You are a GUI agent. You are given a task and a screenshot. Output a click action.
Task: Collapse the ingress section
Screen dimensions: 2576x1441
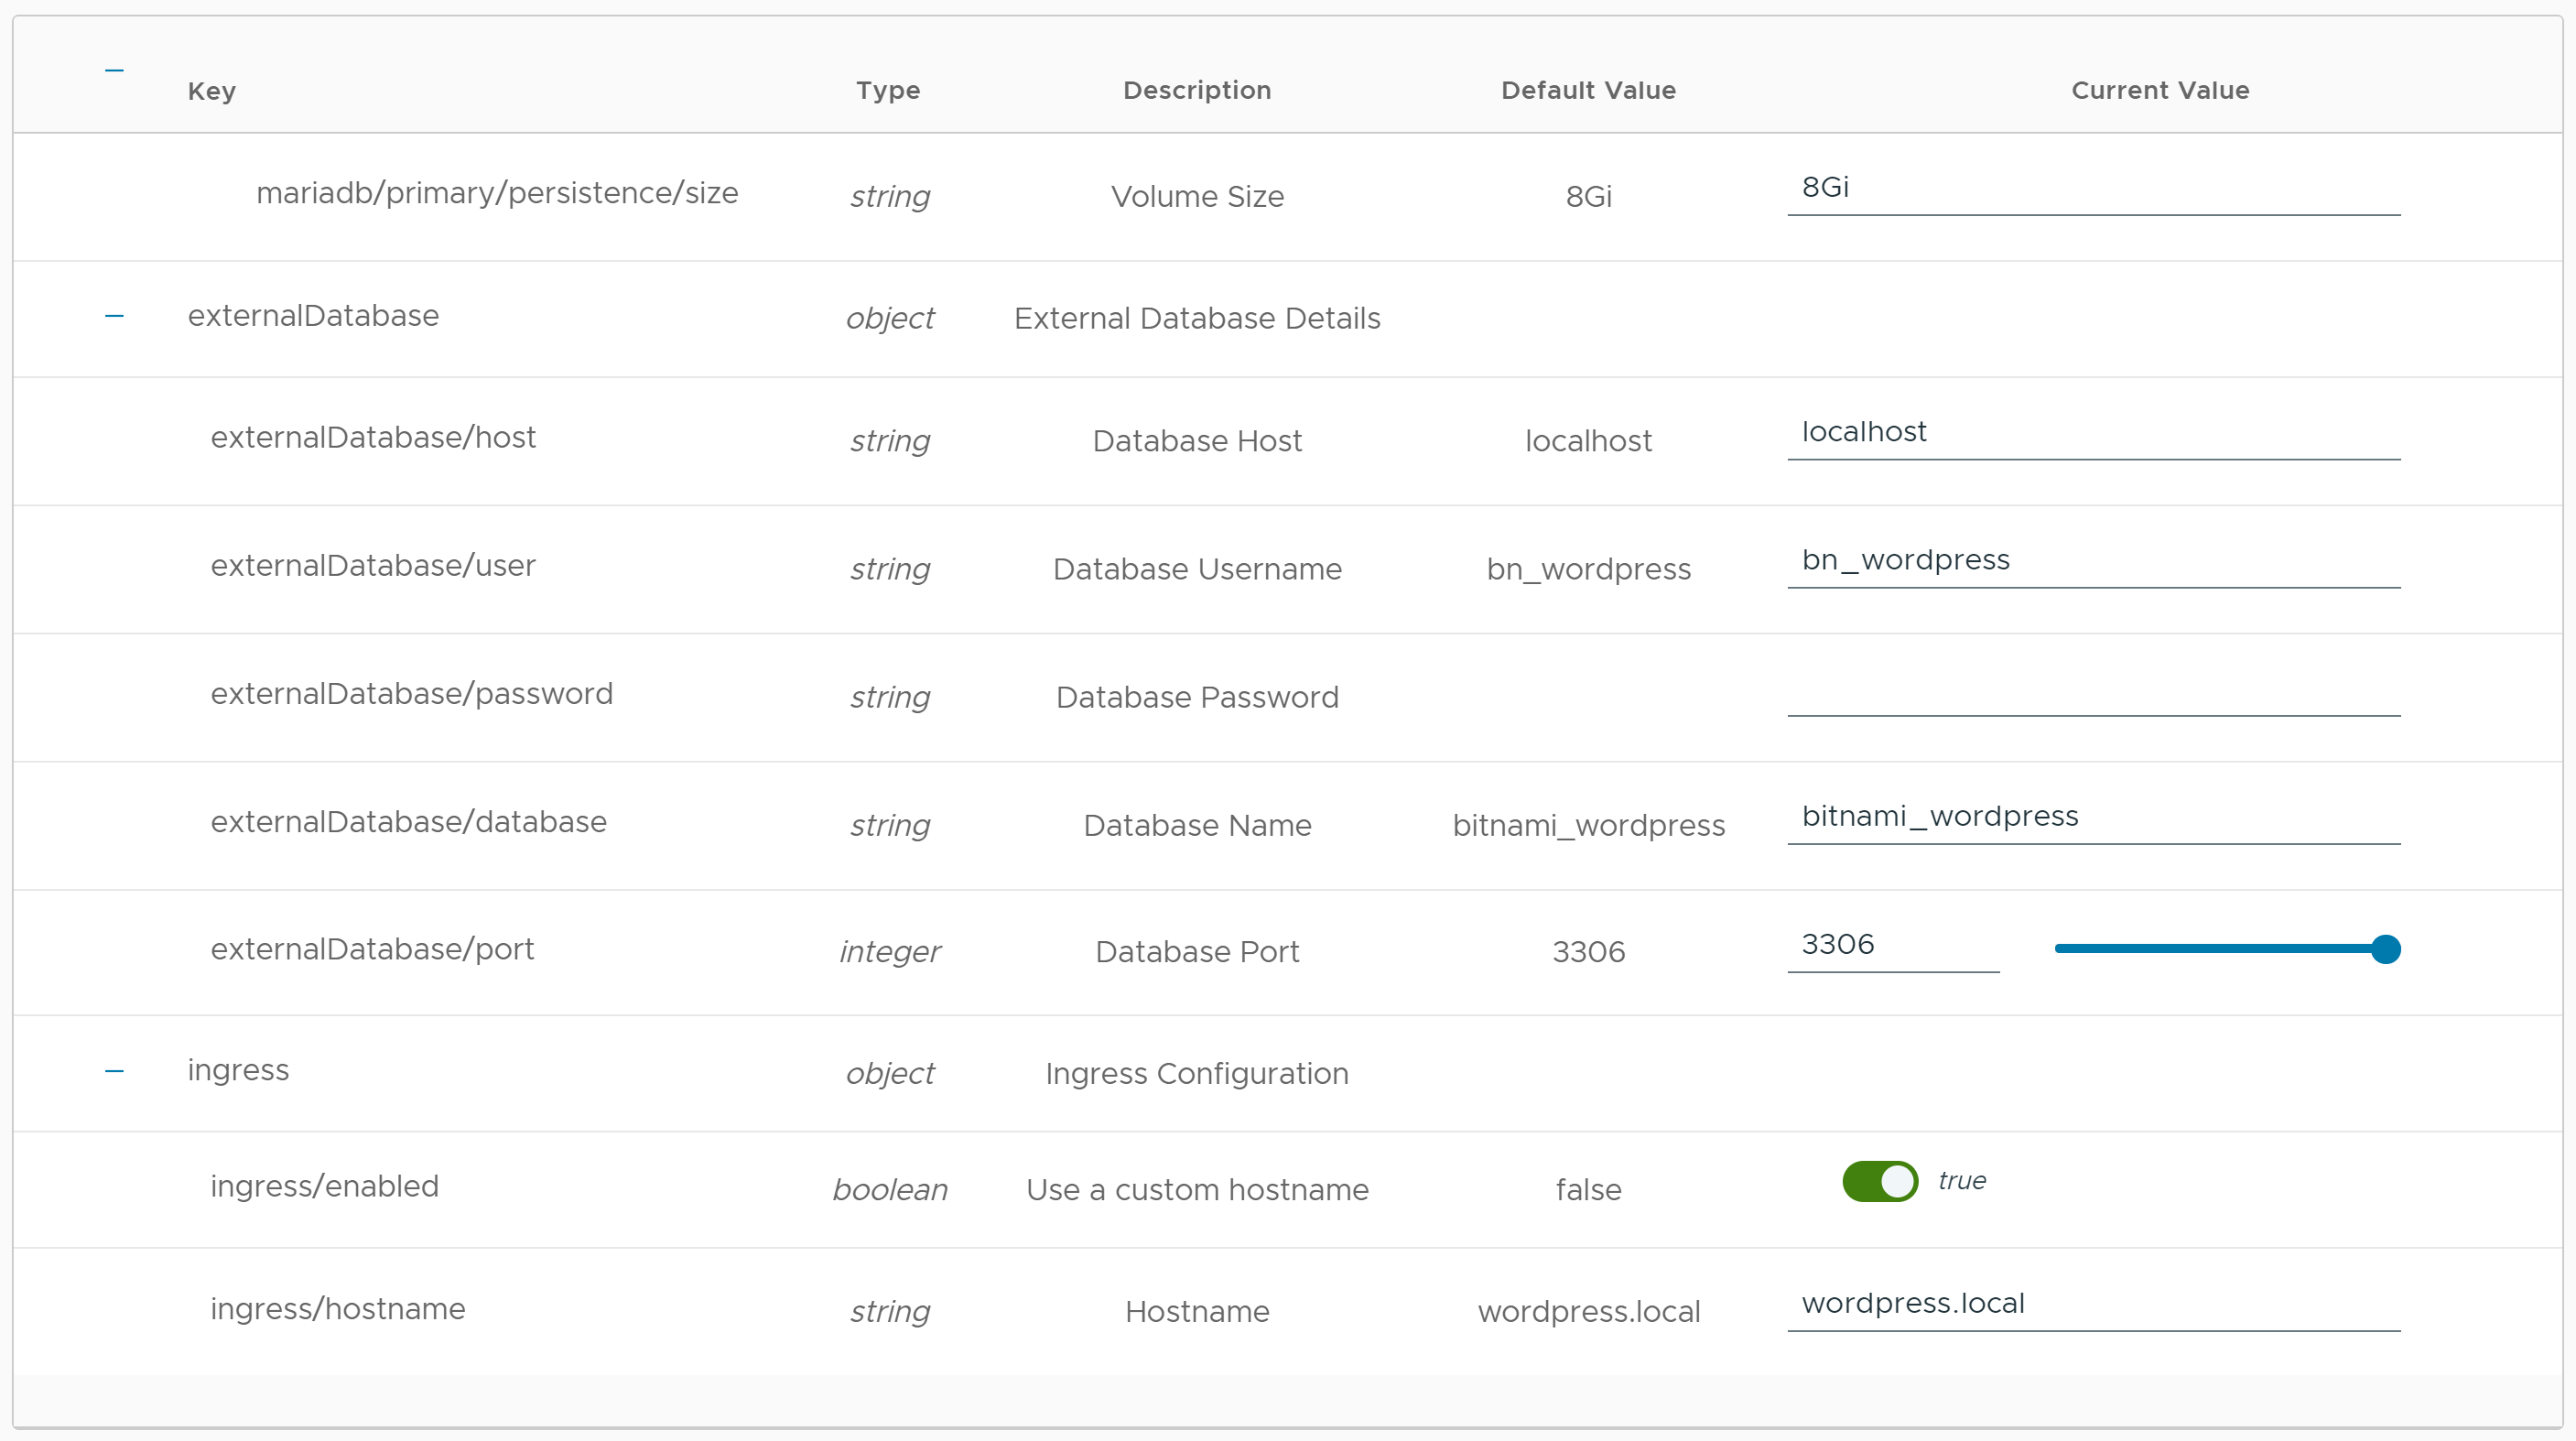(x=114, y=1070)
